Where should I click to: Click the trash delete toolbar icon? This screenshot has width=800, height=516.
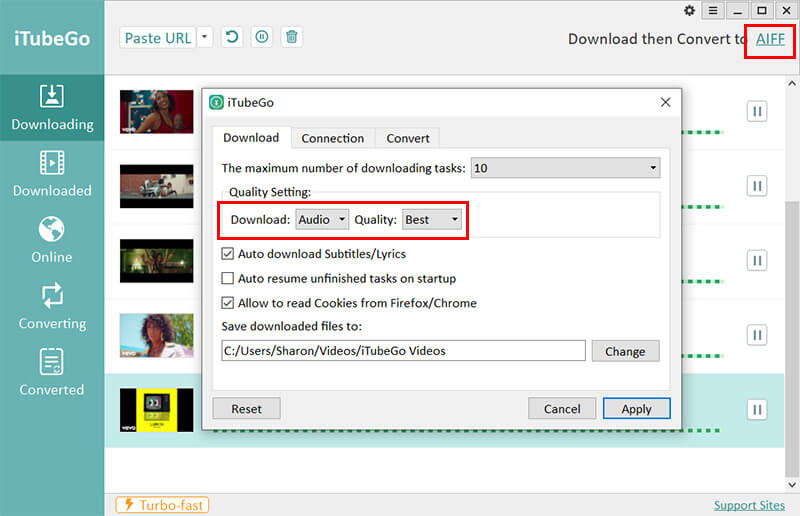point(291,37)
